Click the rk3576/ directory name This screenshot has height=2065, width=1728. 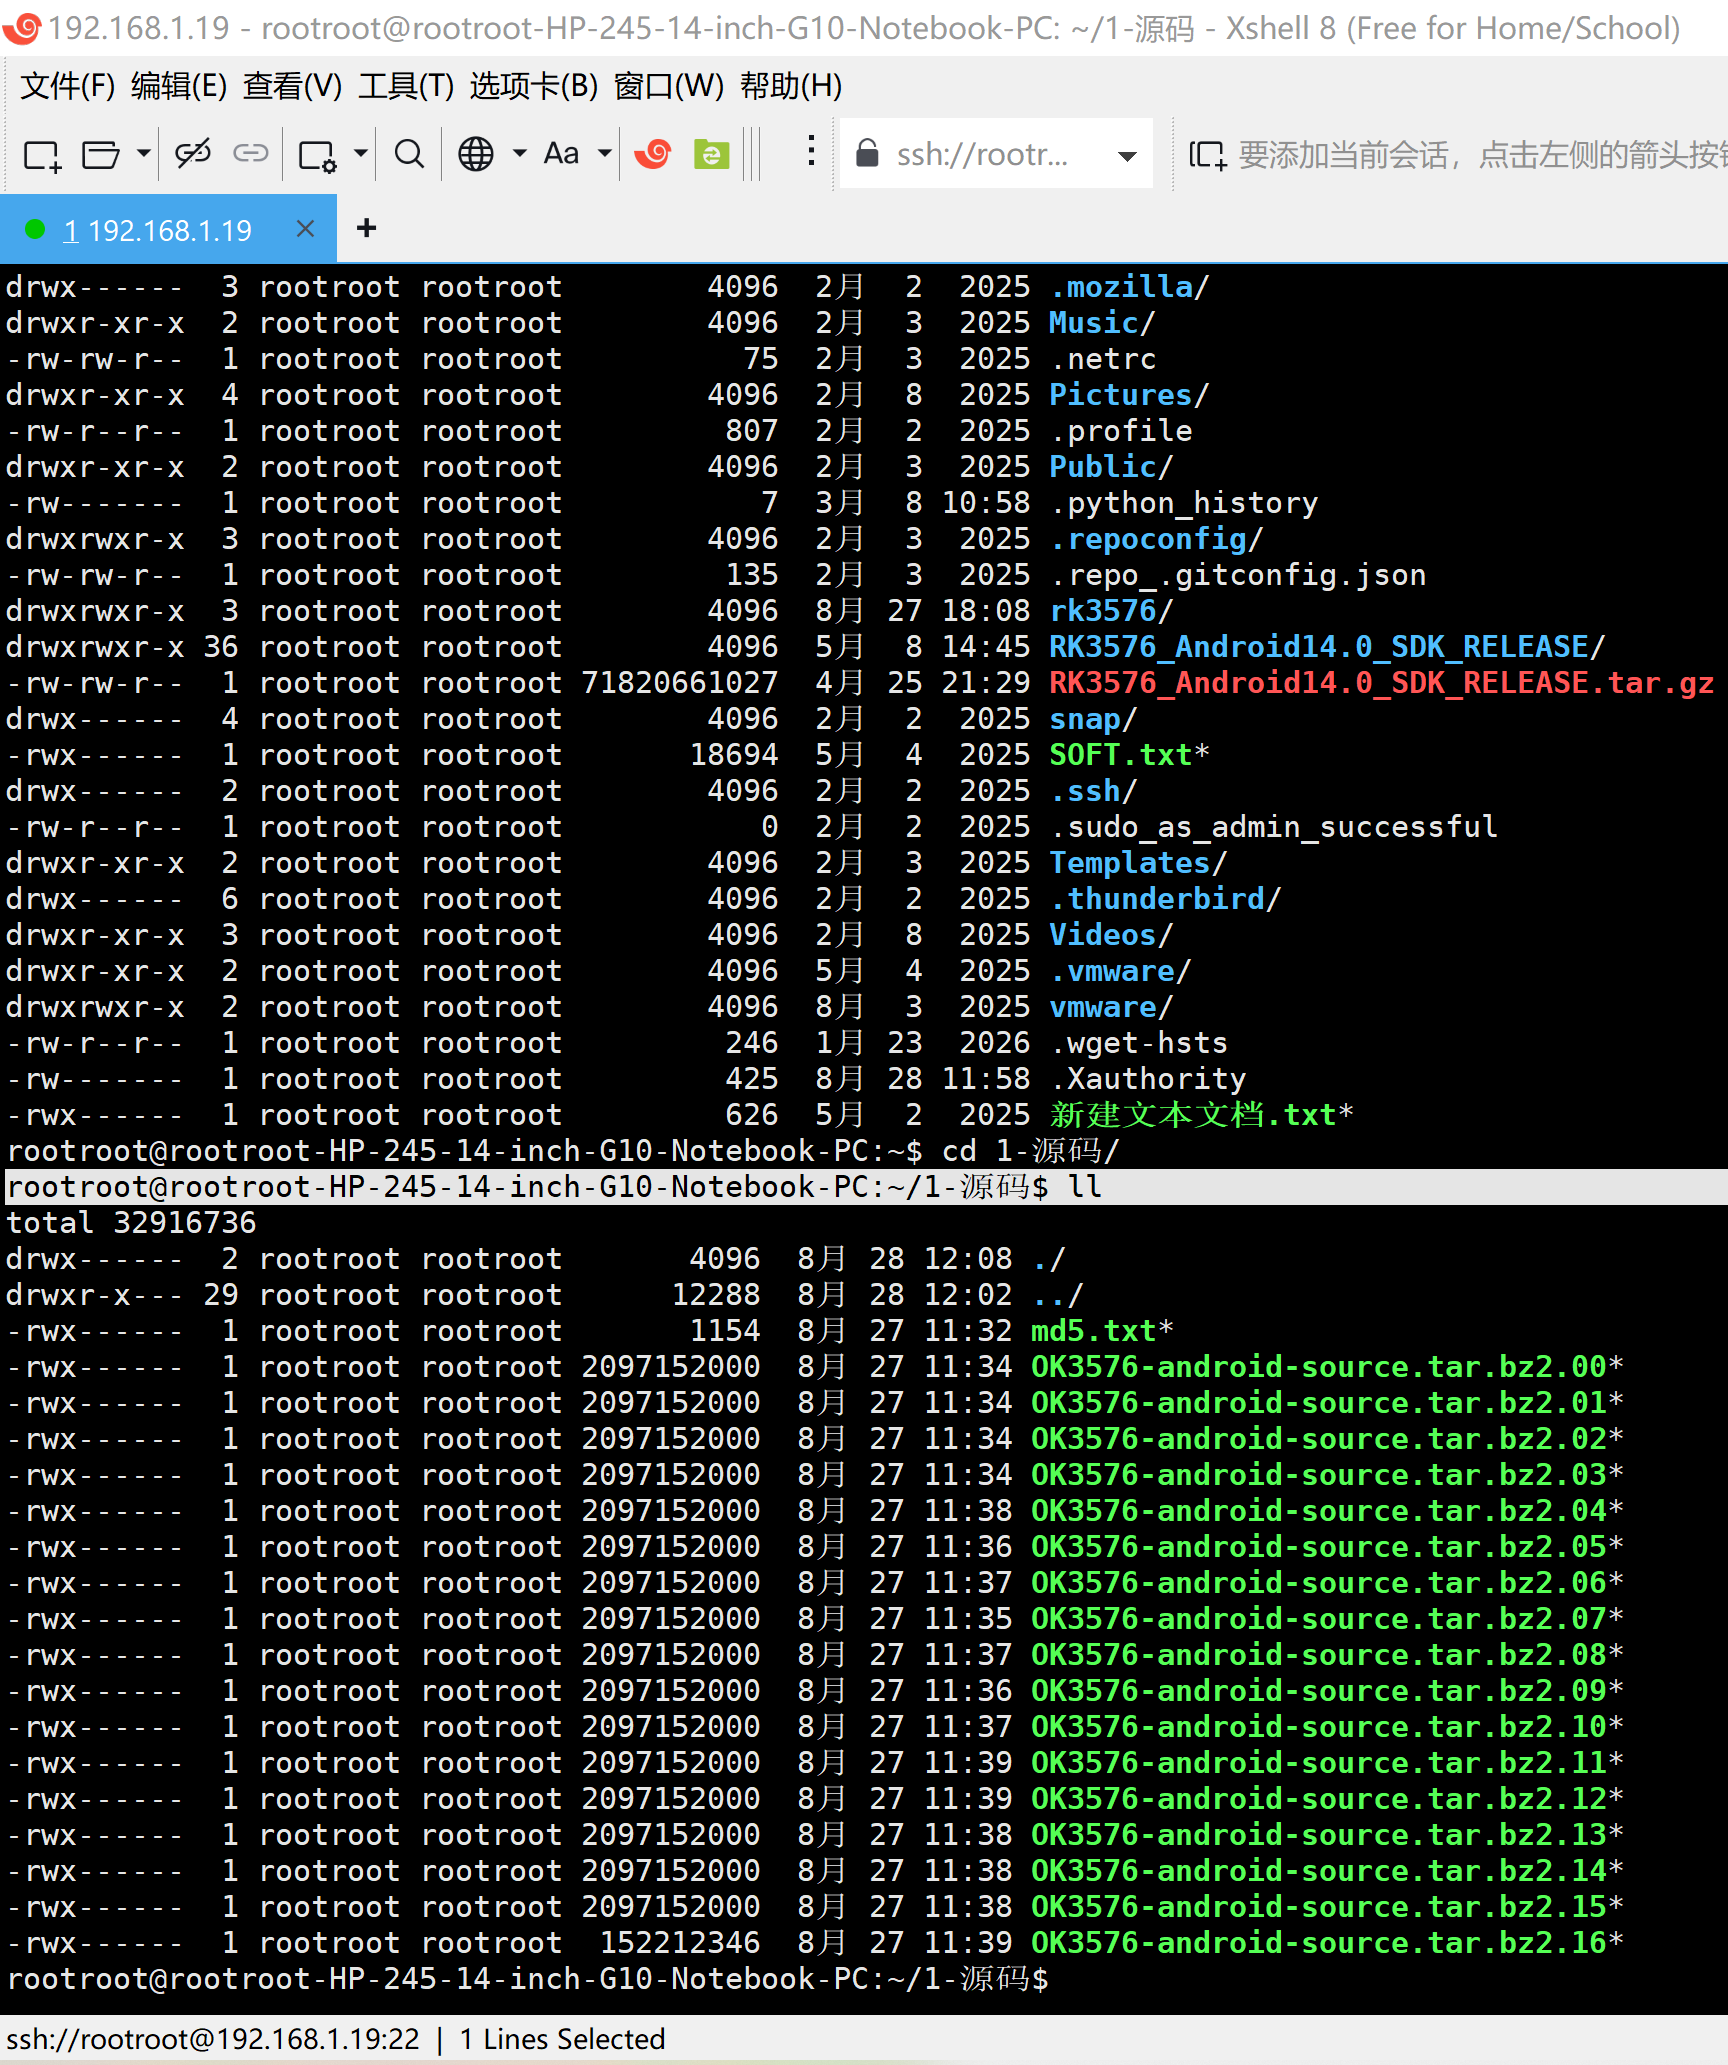click(1110, 611)
